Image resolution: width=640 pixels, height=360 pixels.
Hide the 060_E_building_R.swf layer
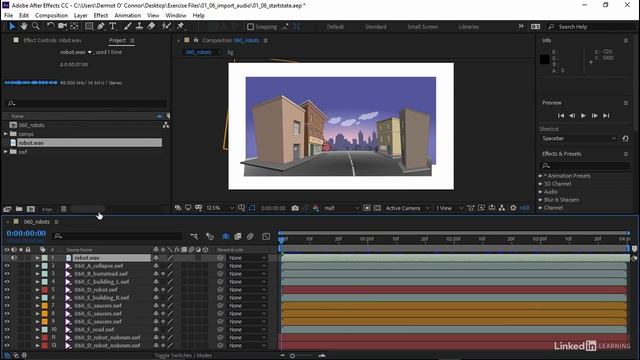point(7,298)
